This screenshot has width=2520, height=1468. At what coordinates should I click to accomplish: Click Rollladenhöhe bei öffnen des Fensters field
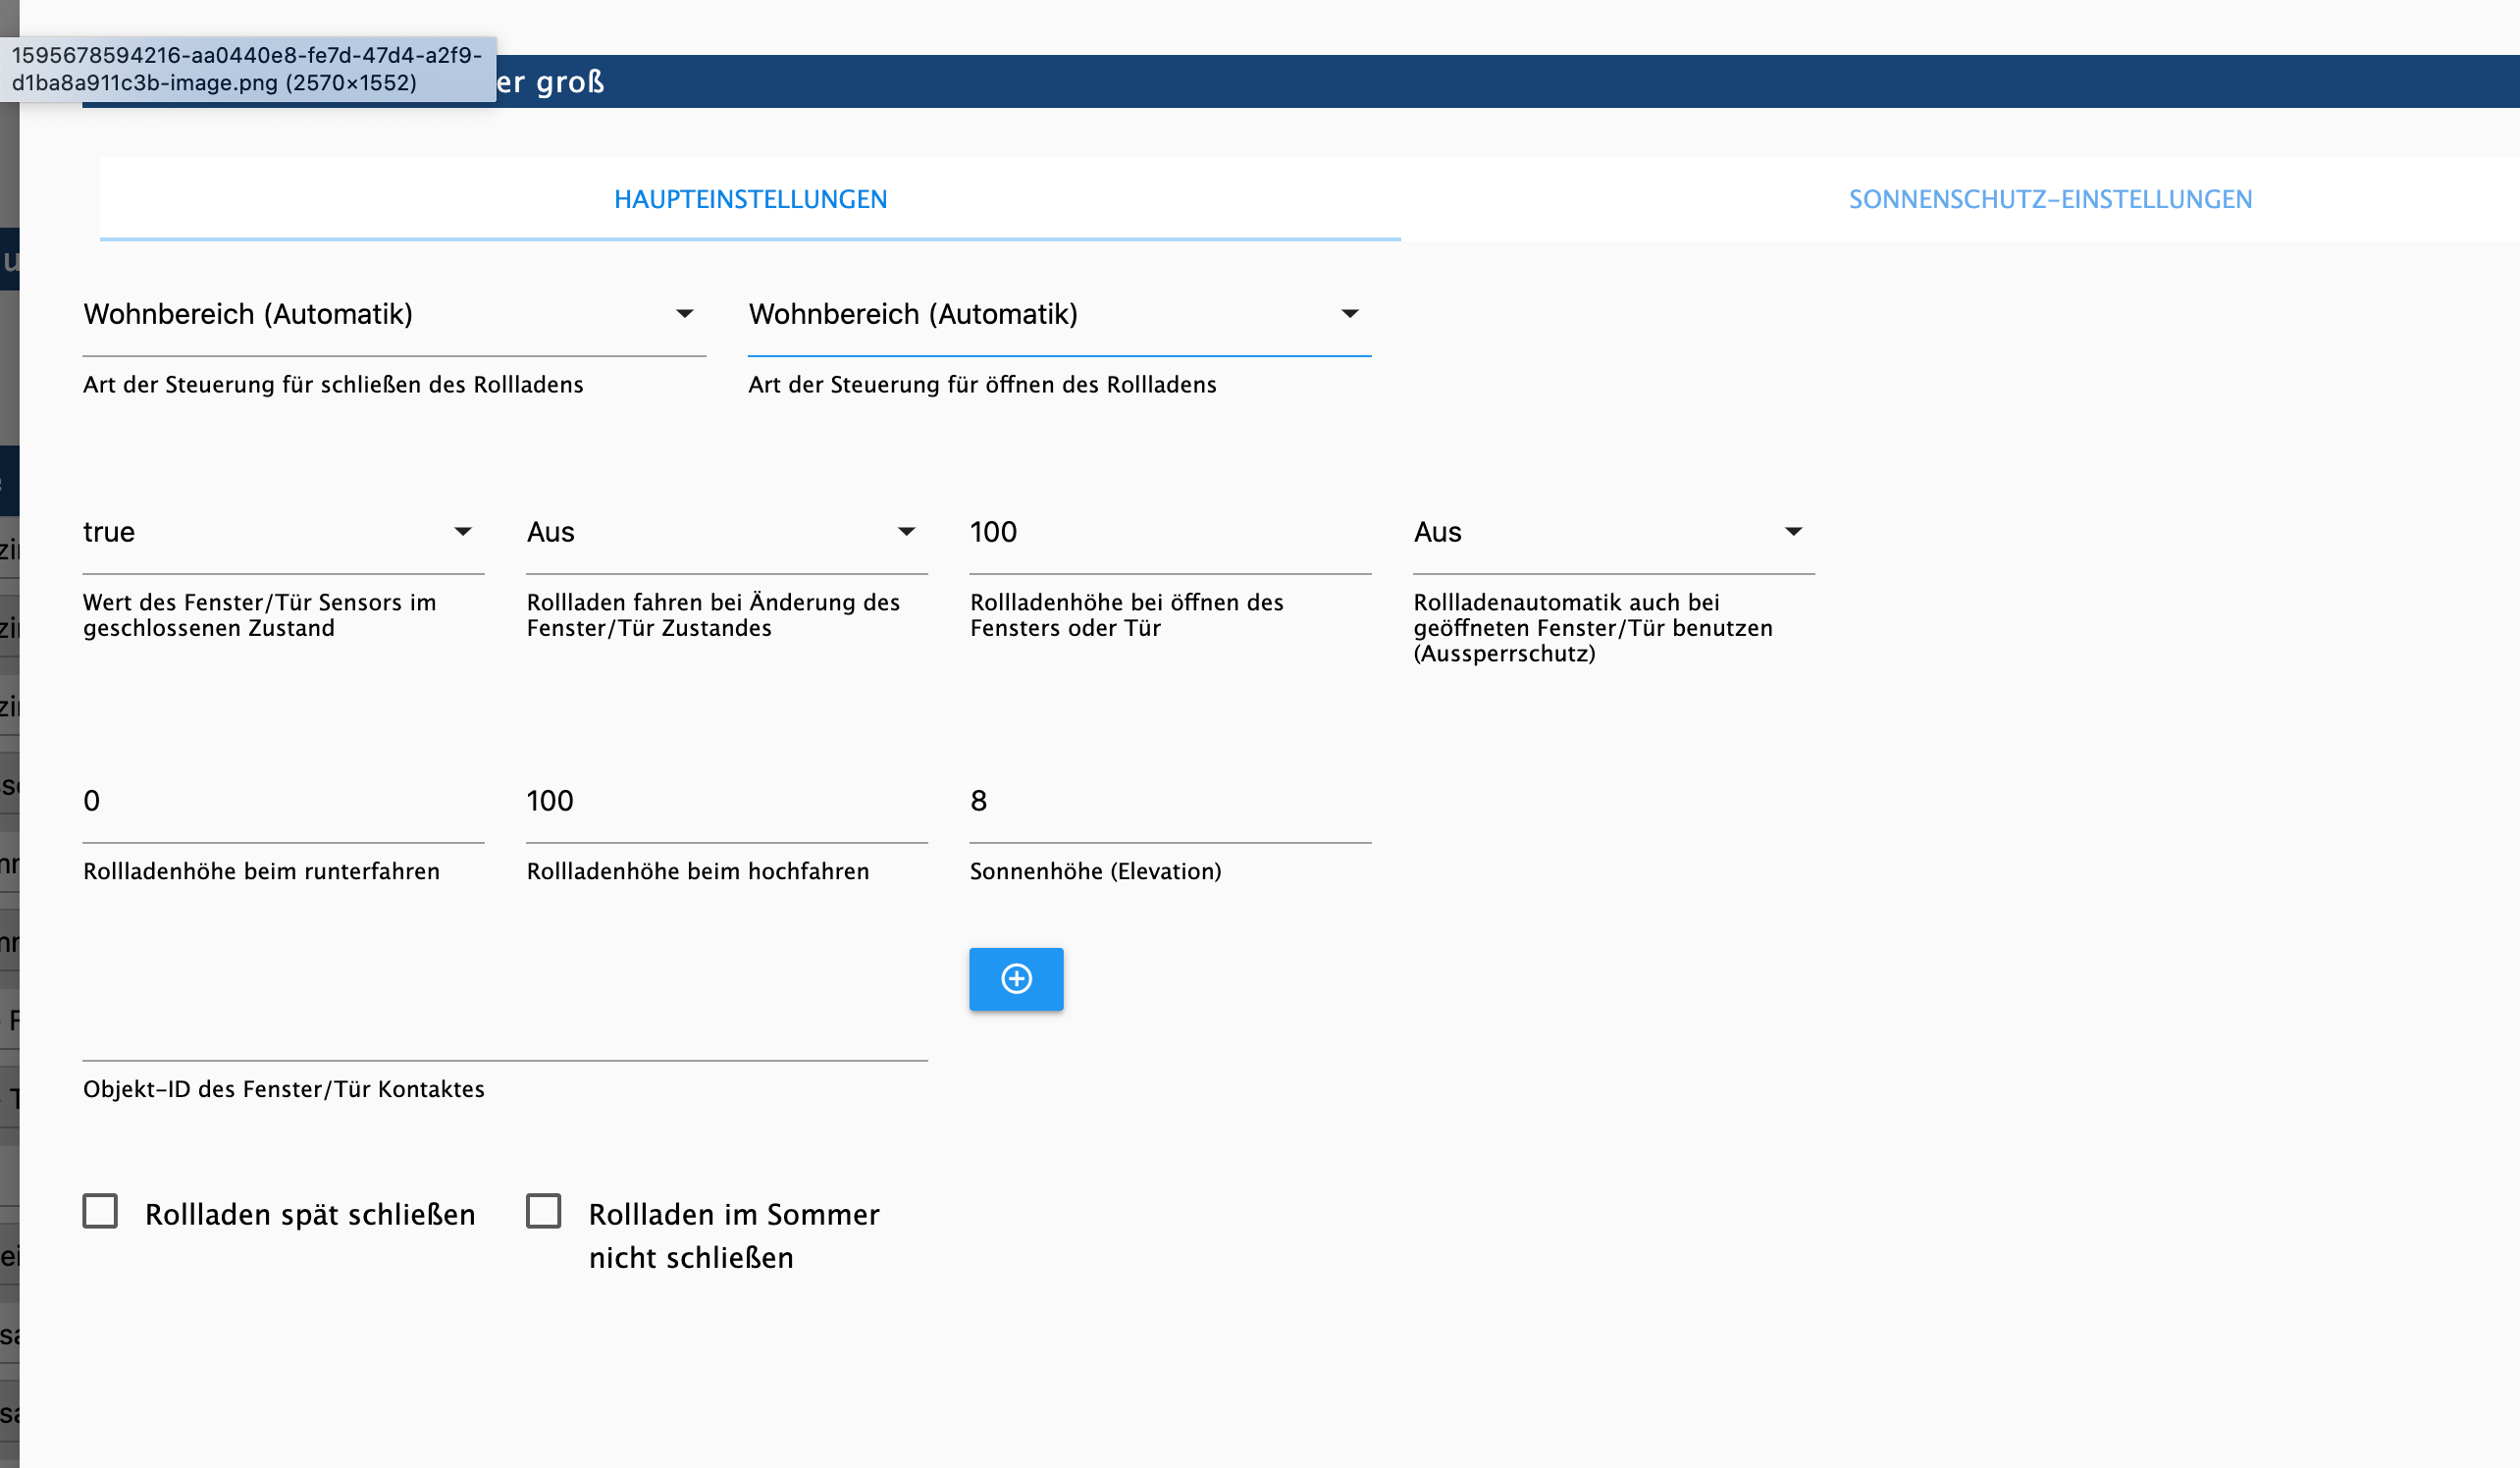pyautogui.click(x=1171, y=533)
